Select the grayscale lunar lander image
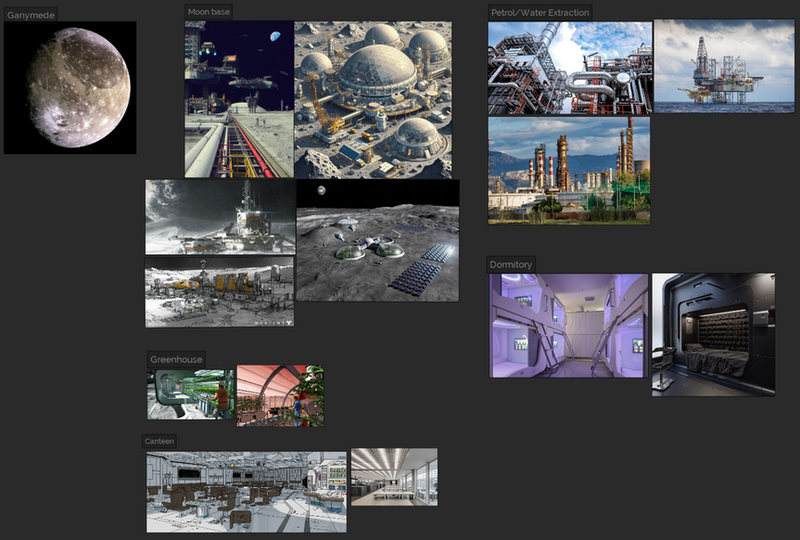This screenshot has width=800, height=540. (x=219, y=217)
